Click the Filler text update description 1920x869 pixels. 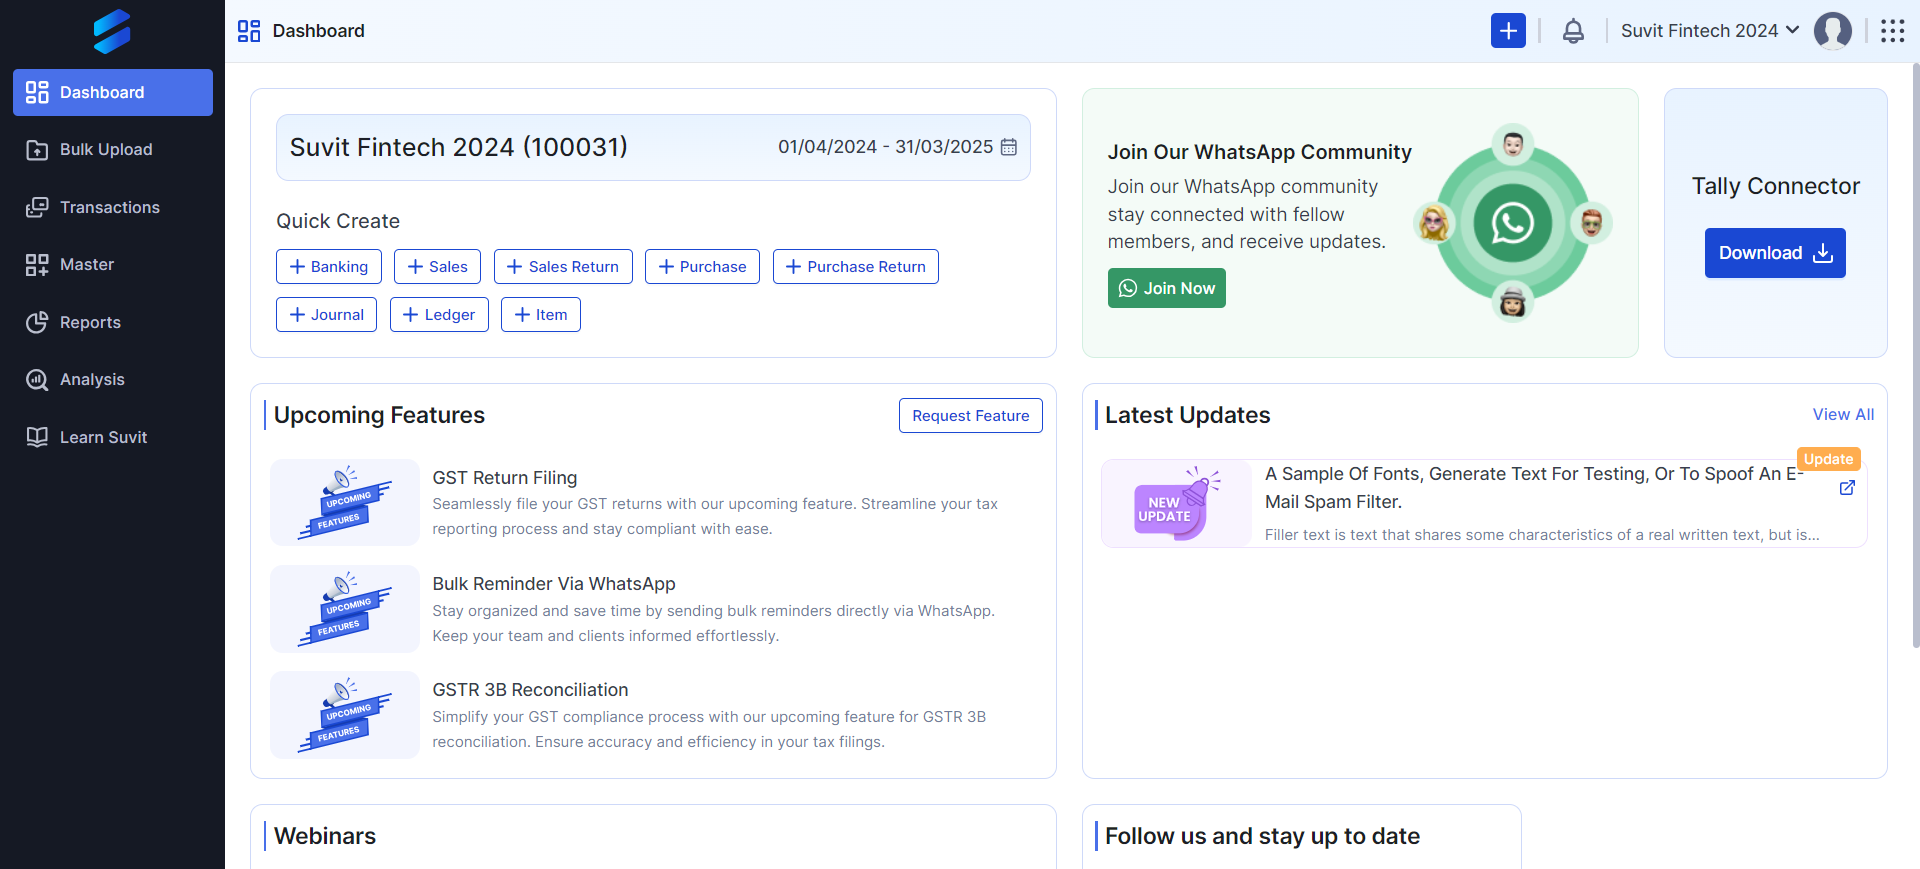1542,535
